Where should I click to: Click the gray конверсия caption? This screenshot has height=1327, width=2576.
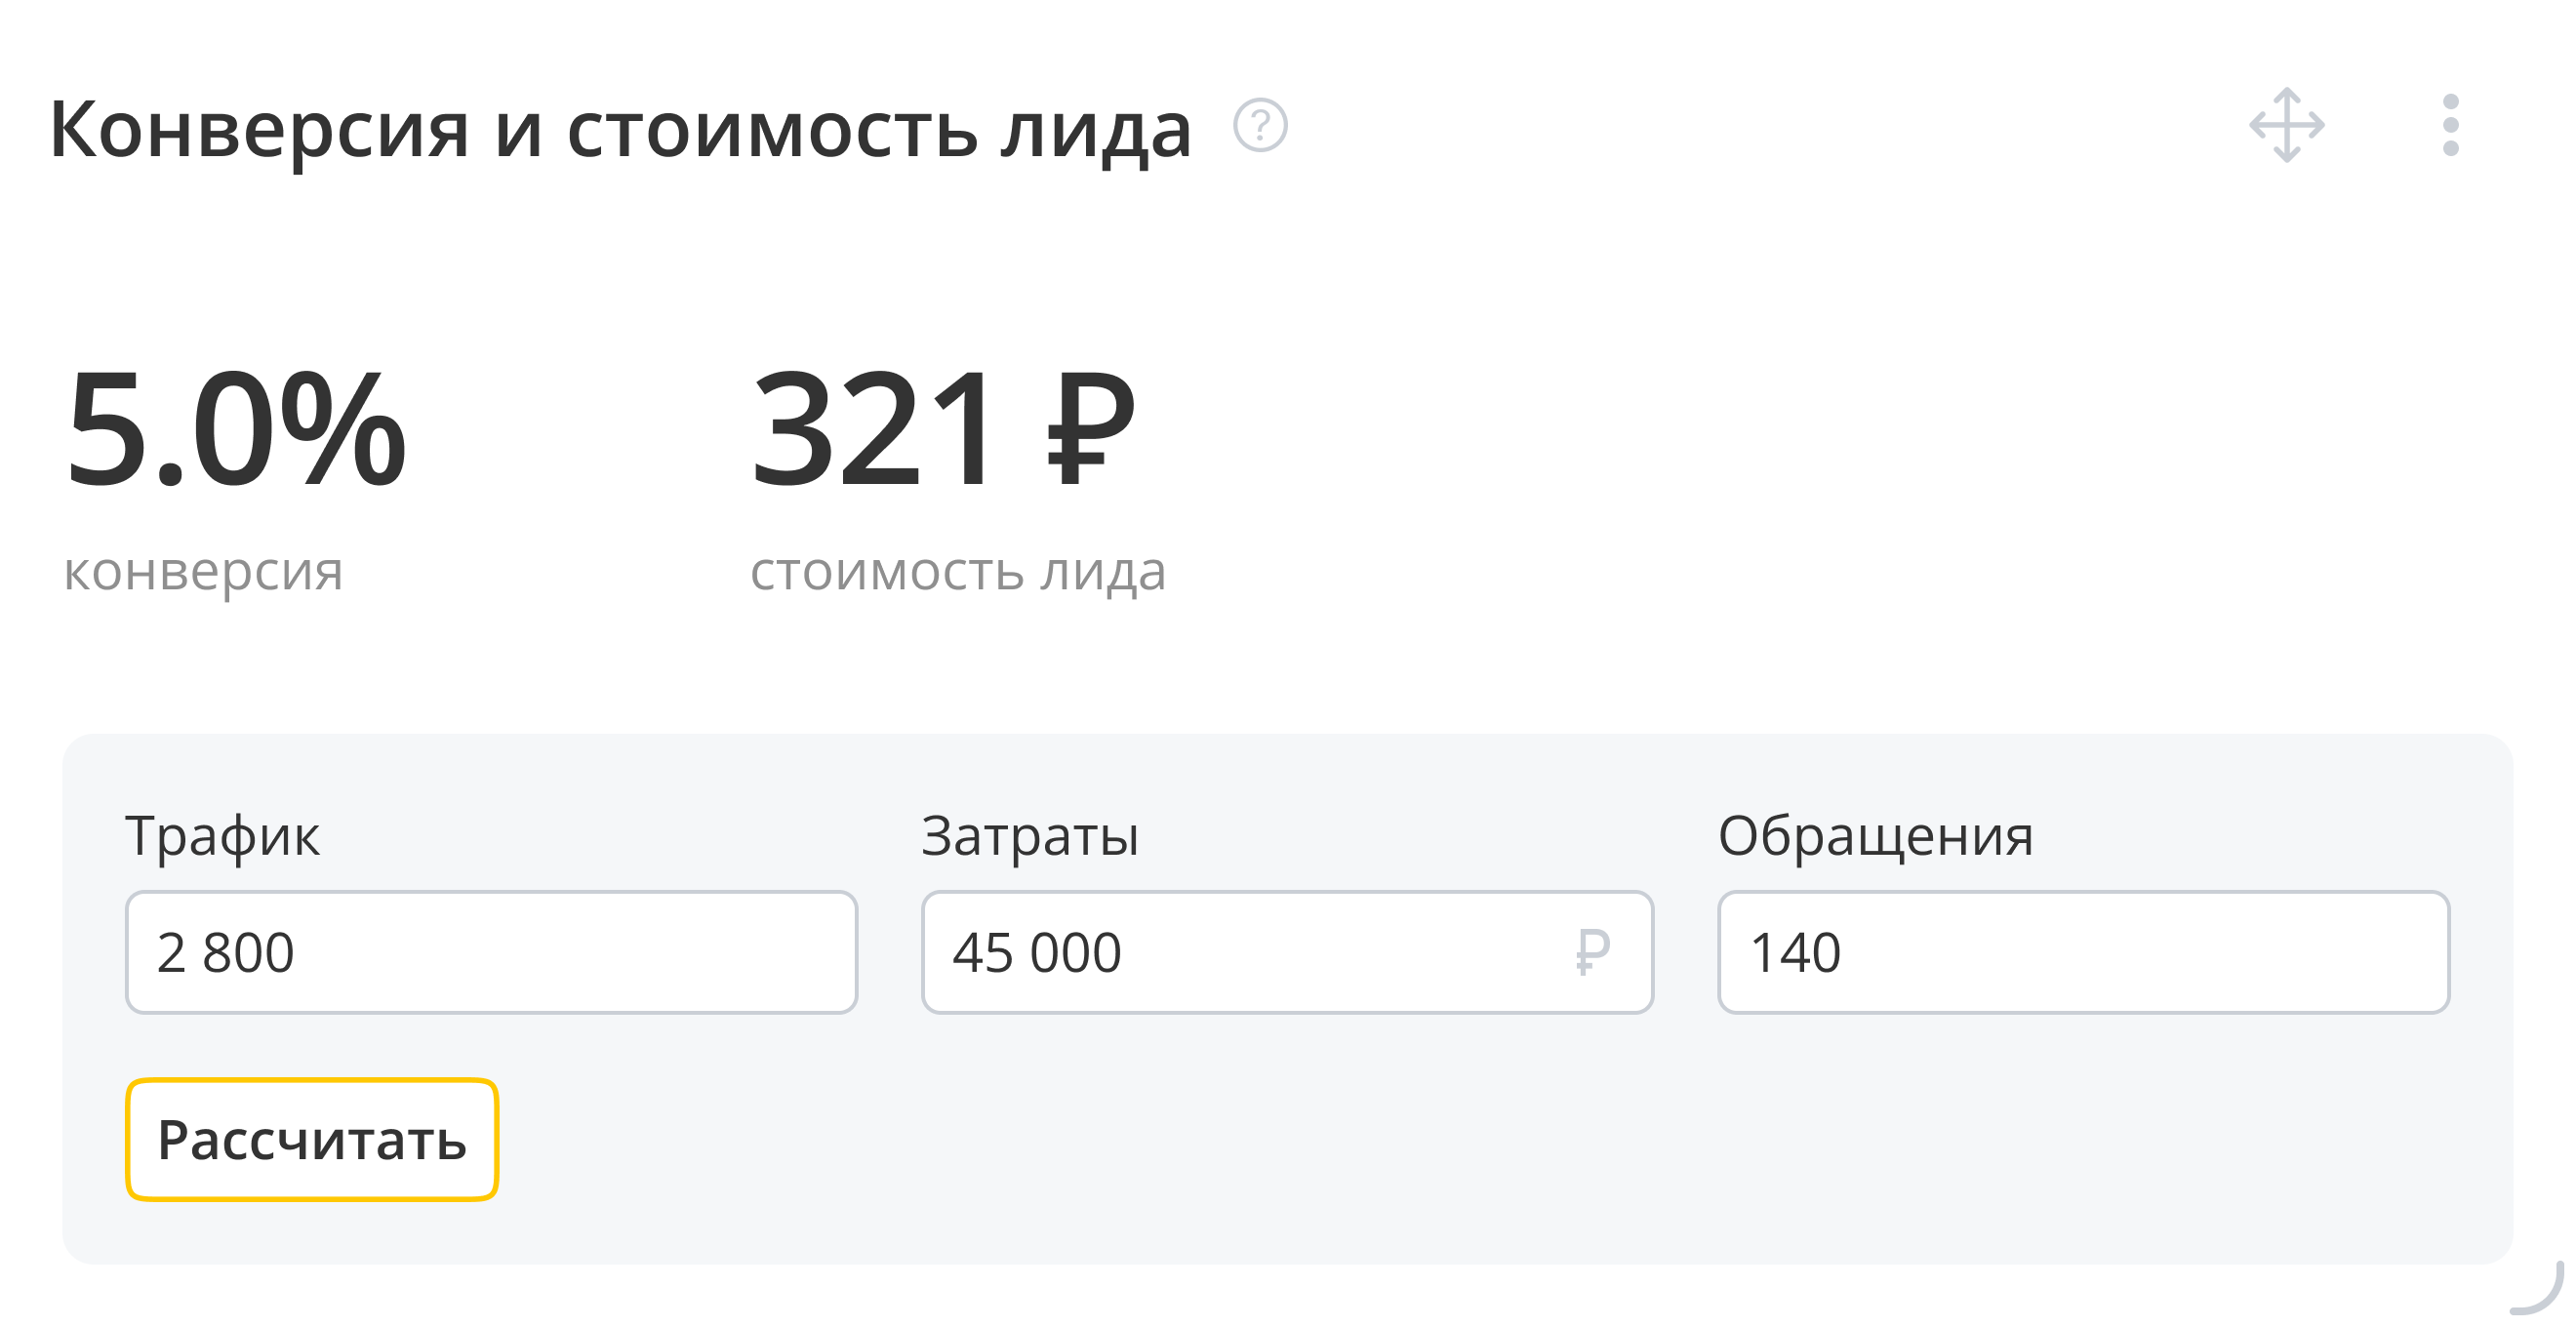tap(203, 572)
